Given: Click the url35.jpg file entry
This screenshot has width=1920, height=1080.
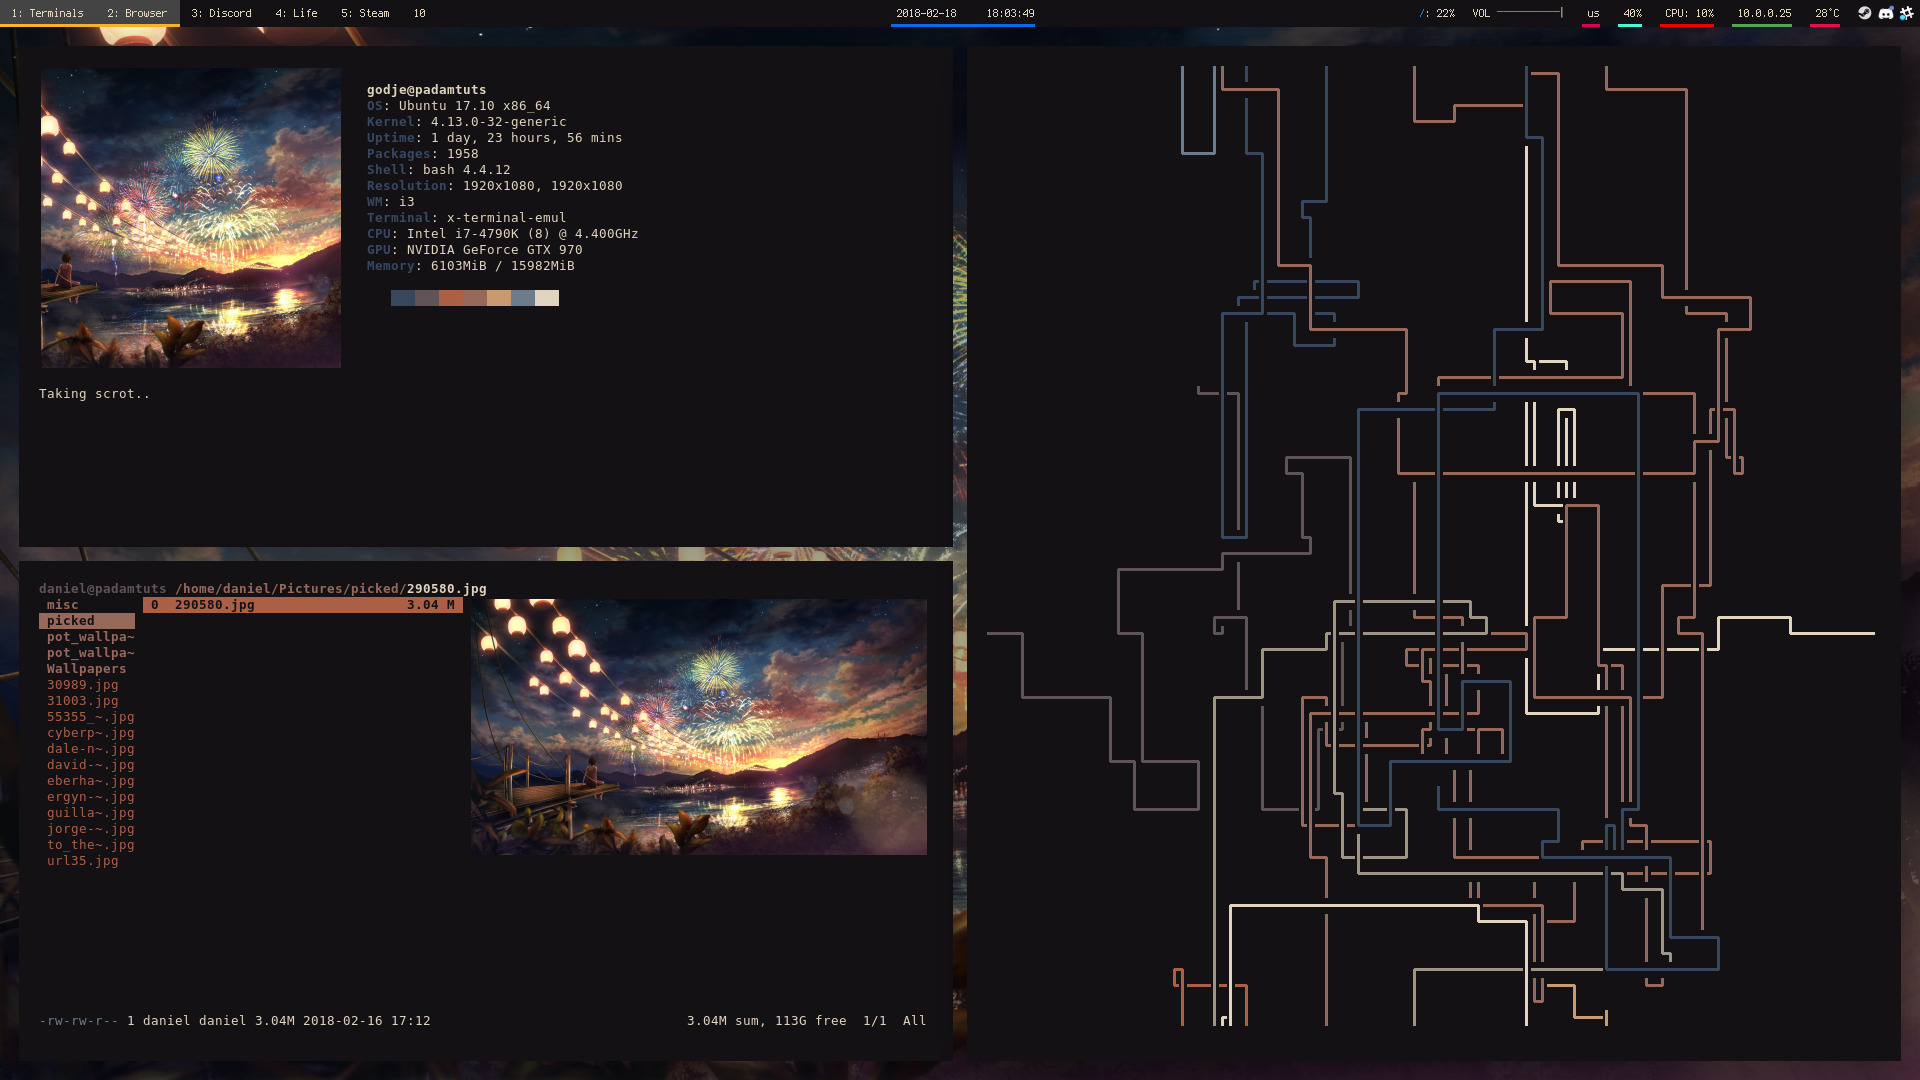Looking at the screenshot, I should coord(82,861).
